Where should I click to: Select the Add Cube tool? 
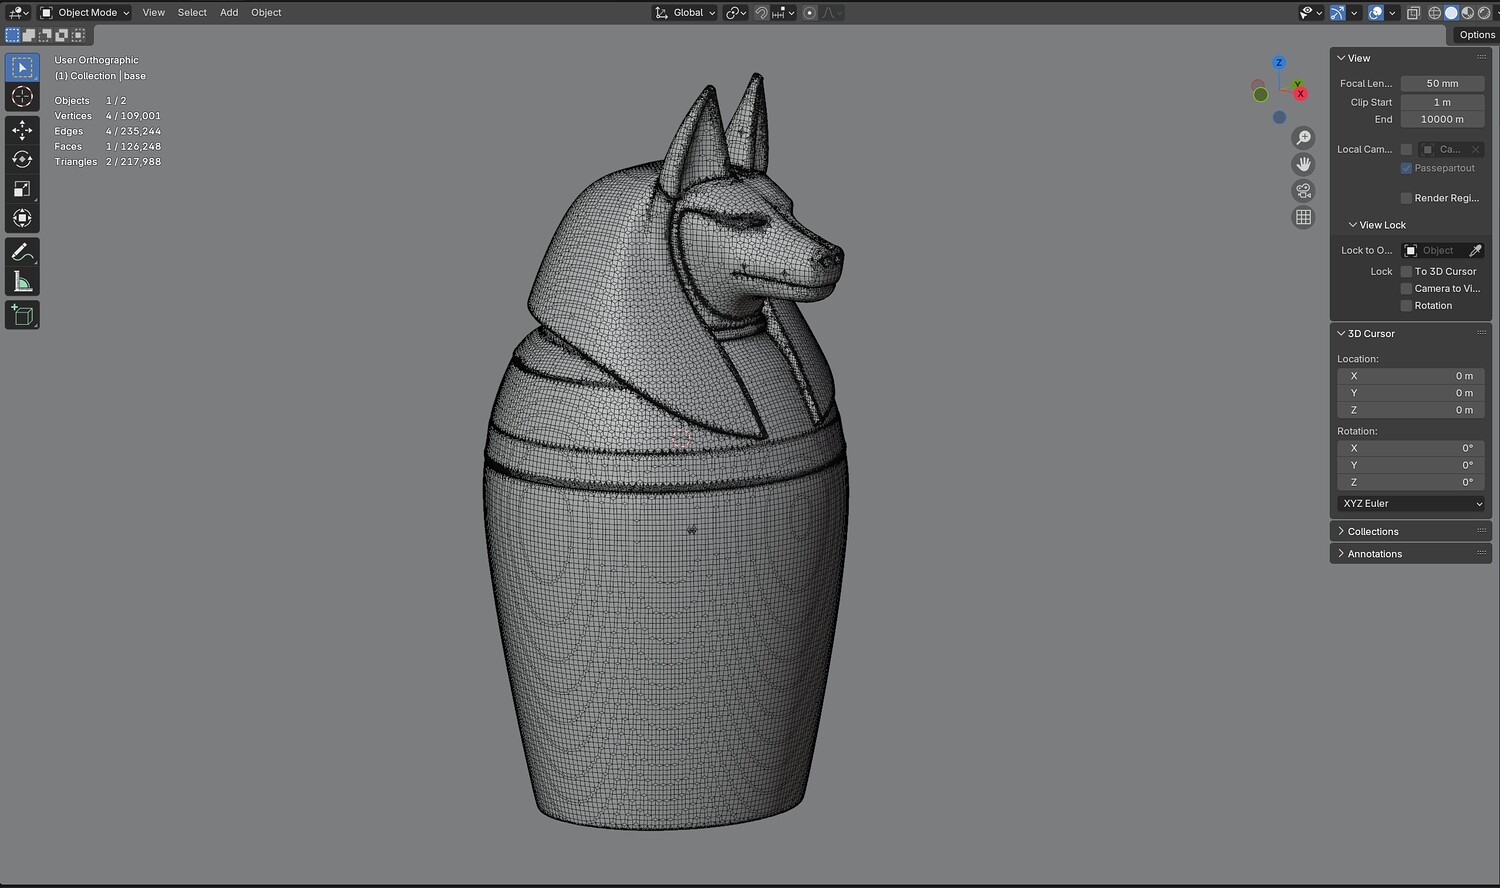(22, 316)
